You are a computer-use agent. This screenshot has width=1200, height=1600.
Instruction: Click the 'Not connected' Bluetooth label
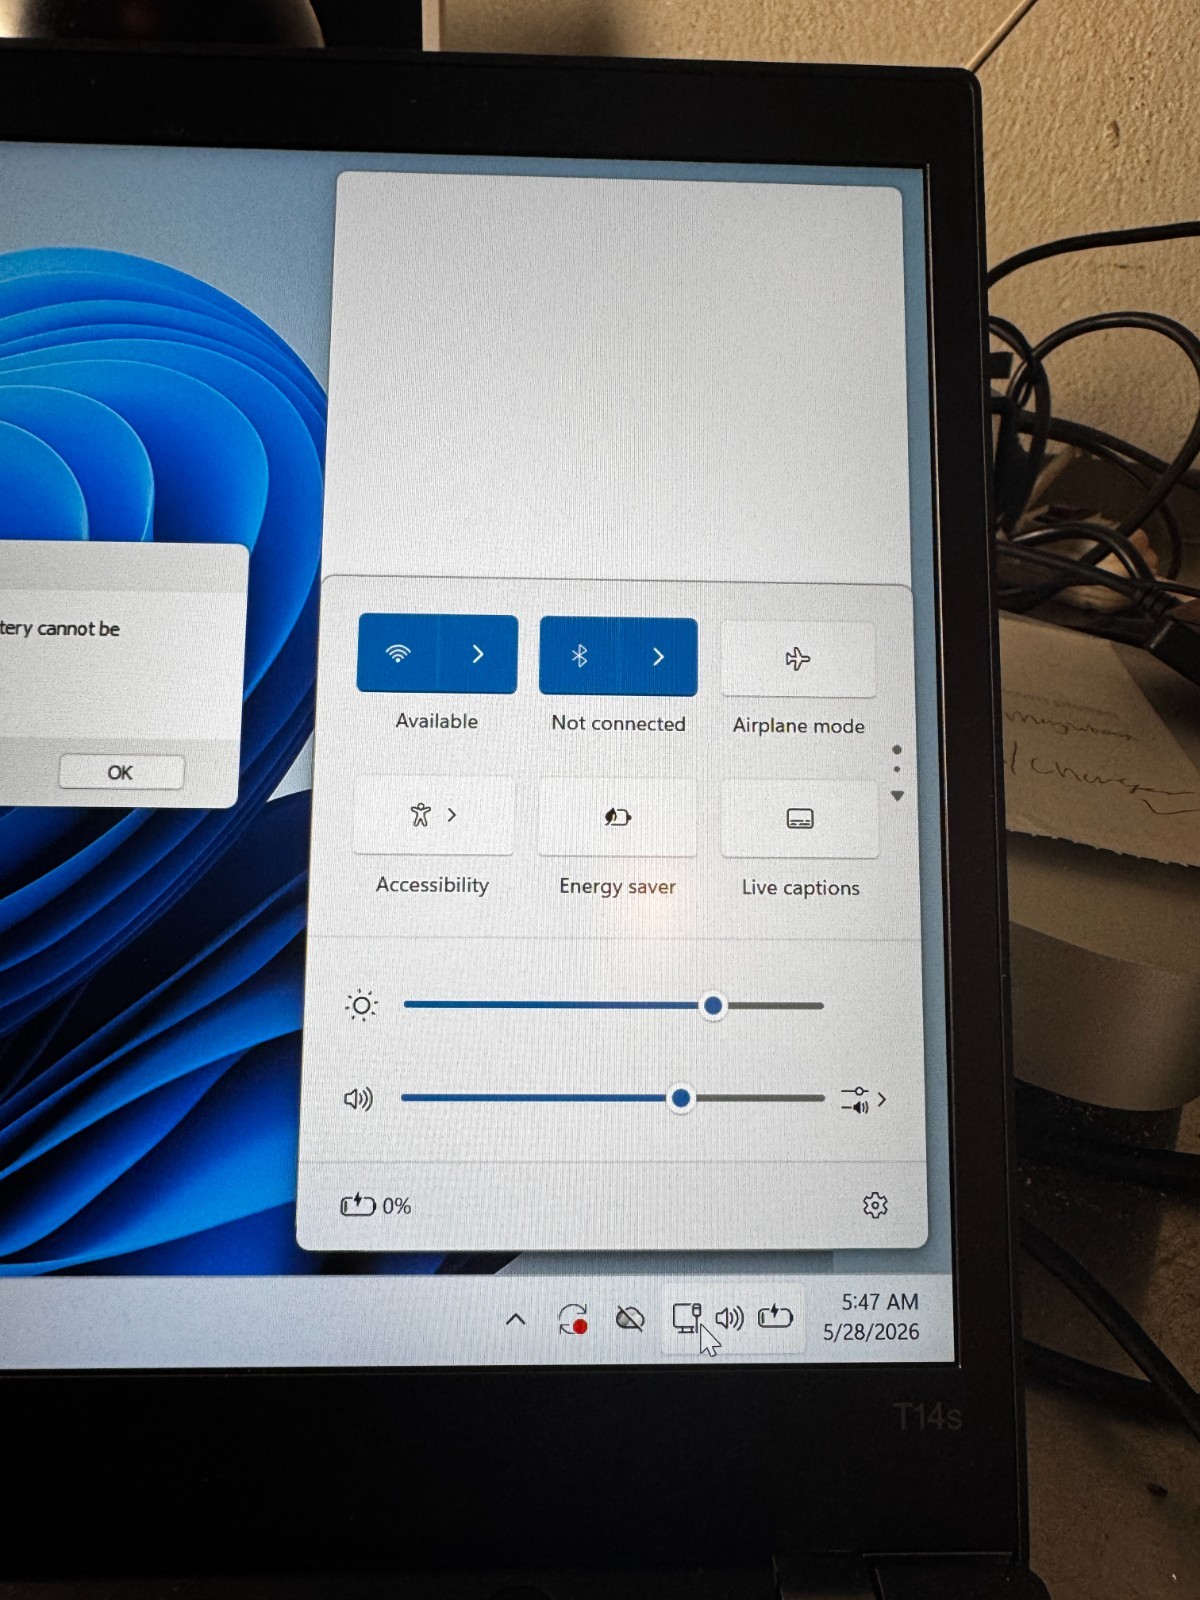618,723
